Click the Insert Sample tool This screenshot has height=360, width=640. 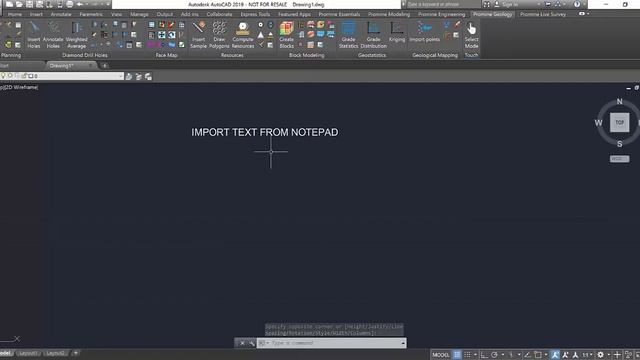coord(198,35)
